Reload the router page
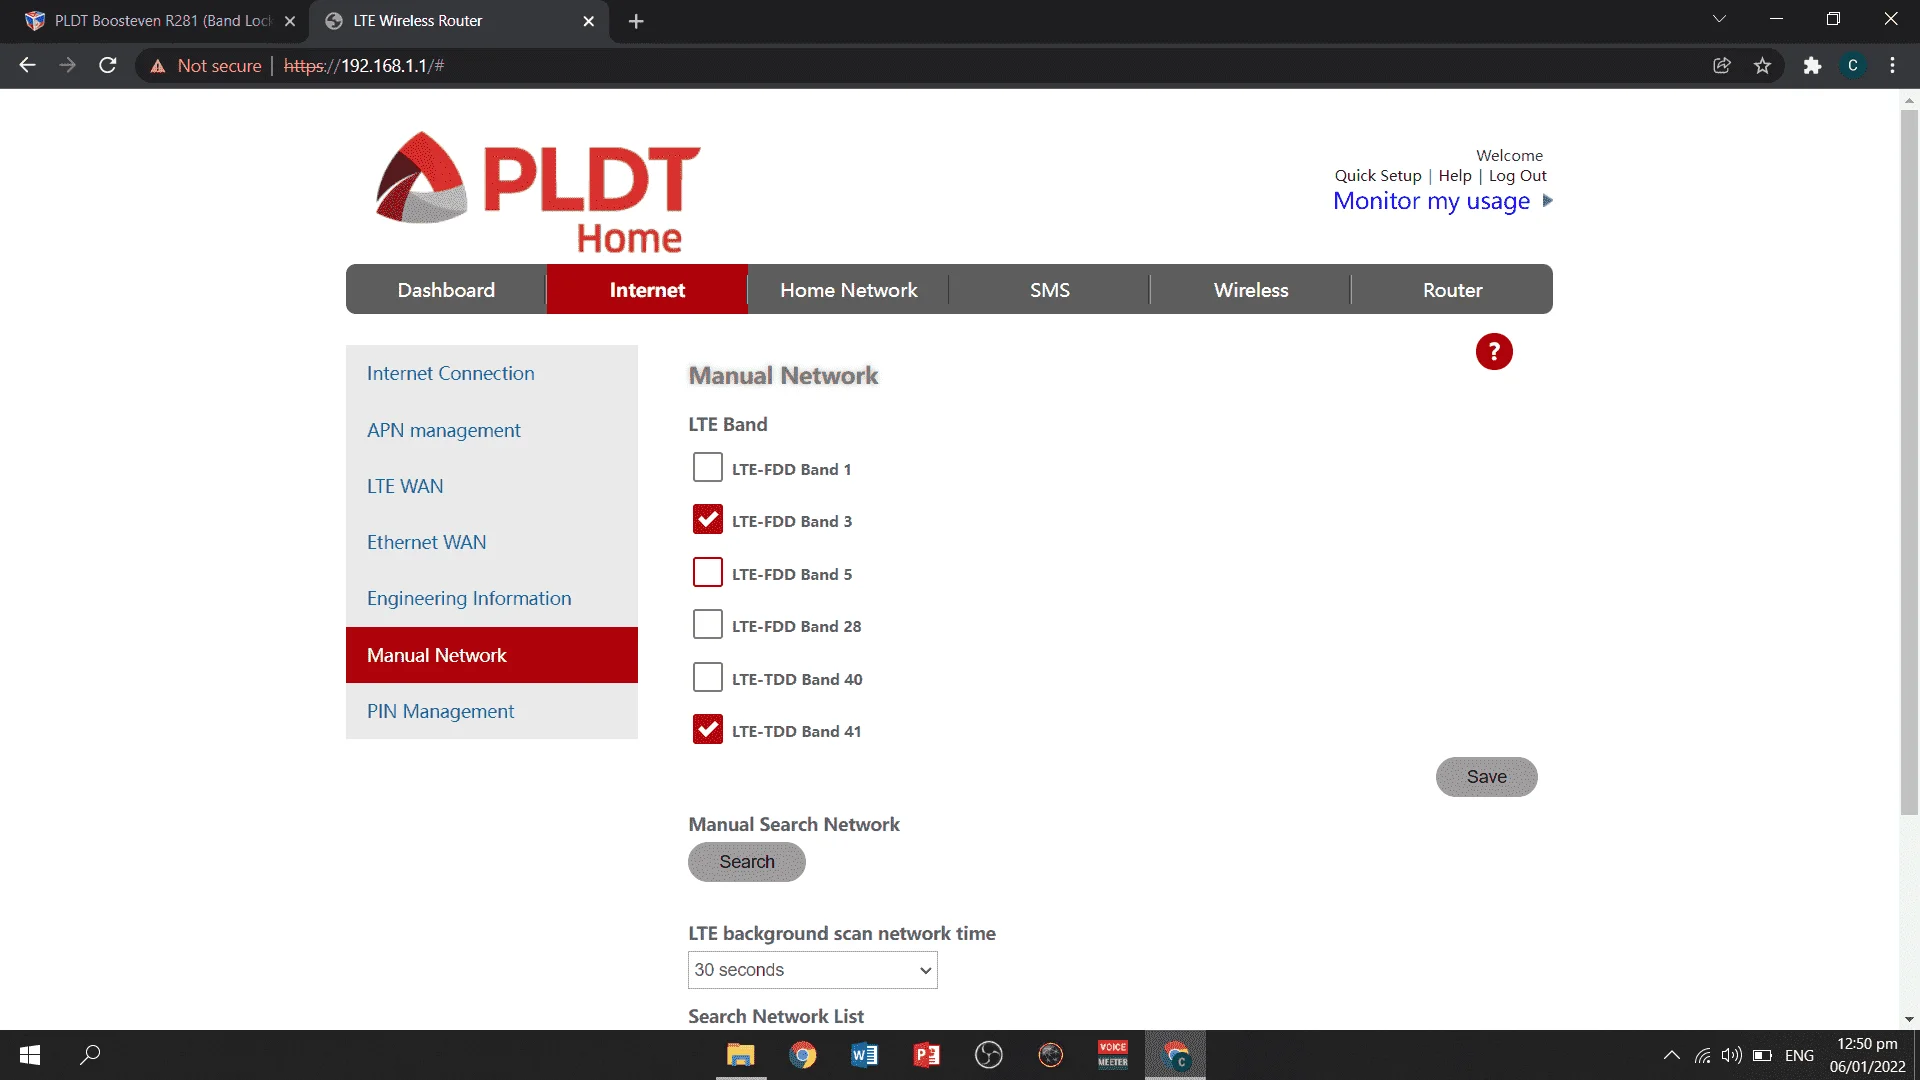1920x1080 pixels. pos(108,66)
